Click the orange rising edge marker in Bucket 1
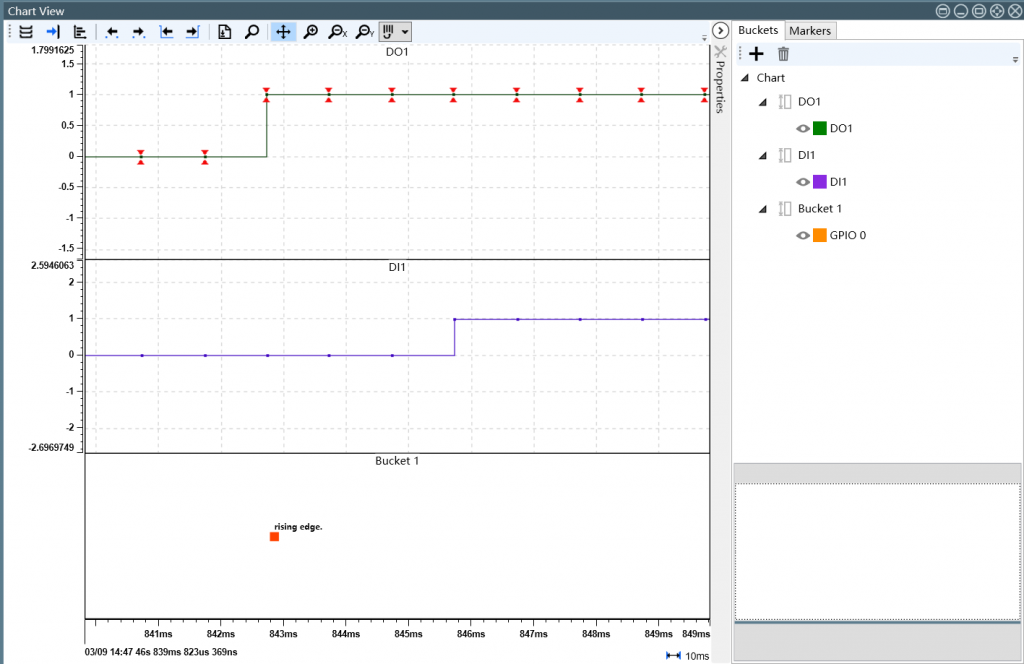The width and height of the screenshot is (1024, 664). 274,537
